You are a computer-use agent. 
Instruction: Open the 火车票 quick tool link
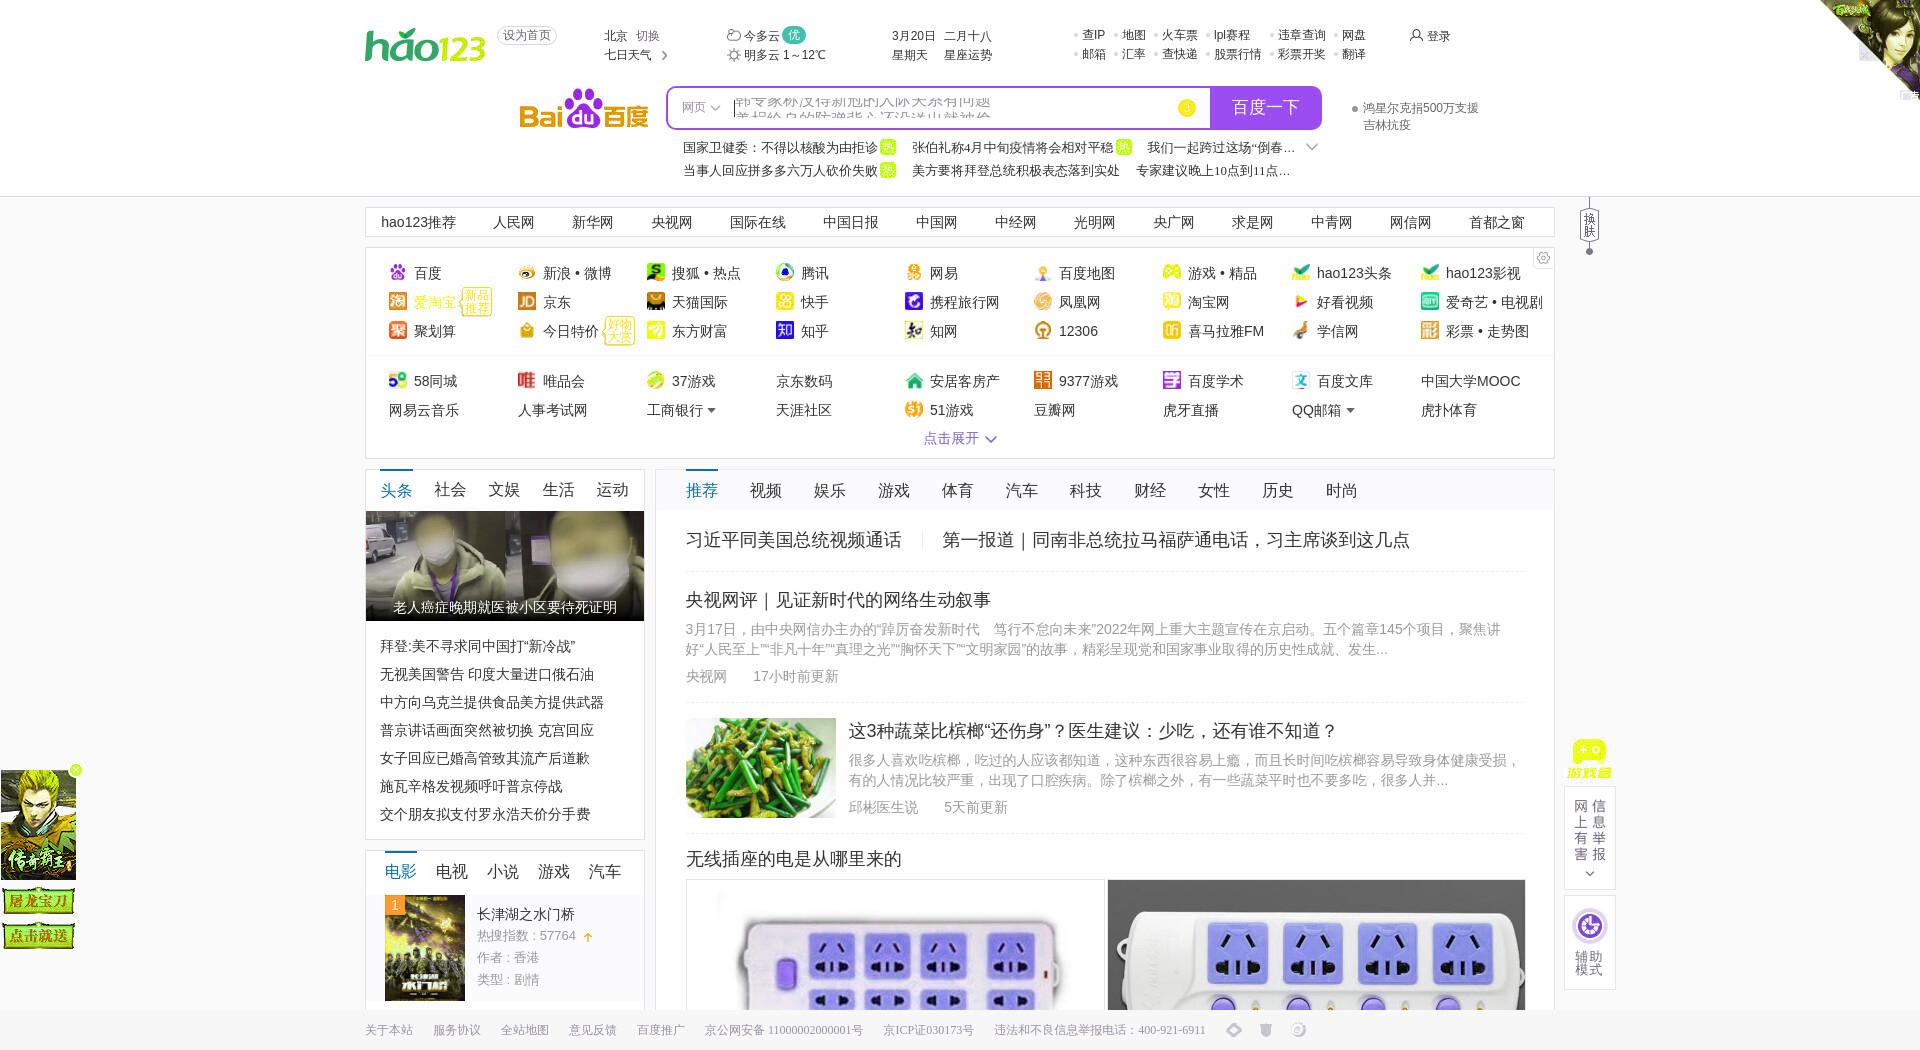pos(1180,35)
